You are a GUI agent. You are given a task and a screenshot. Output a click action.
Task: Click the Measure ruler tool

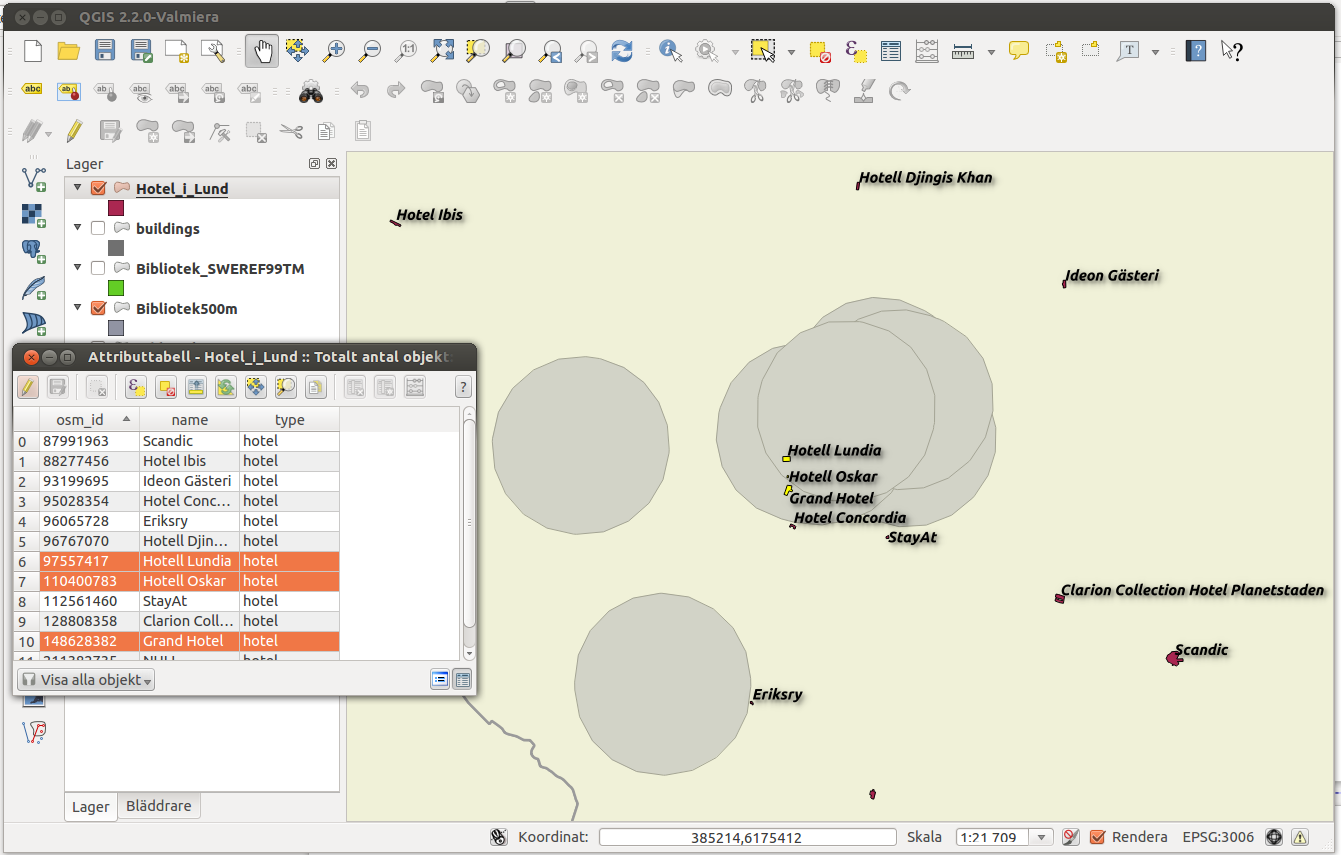963,51
